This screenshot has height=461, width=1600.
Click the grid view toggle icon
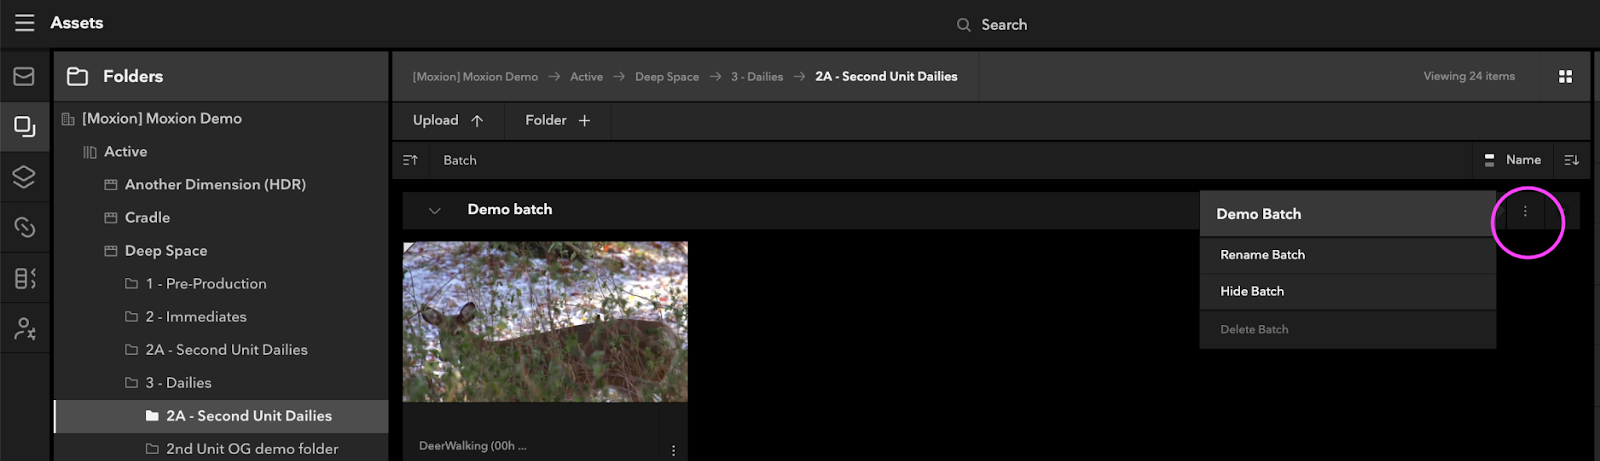click(1565, 76)
